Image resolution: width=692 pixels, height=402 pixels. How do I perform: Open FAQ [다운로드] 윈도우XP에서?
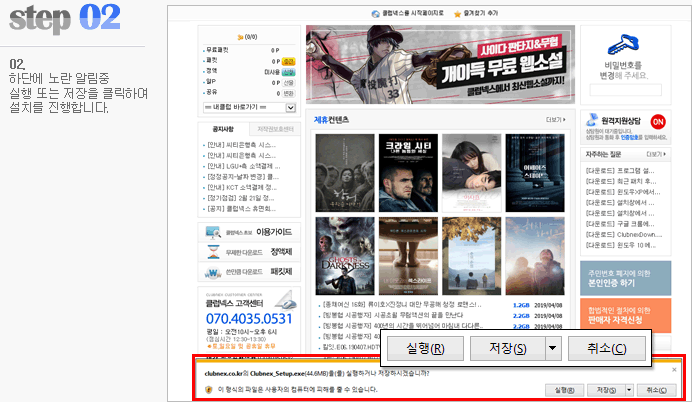click(623, 192)
